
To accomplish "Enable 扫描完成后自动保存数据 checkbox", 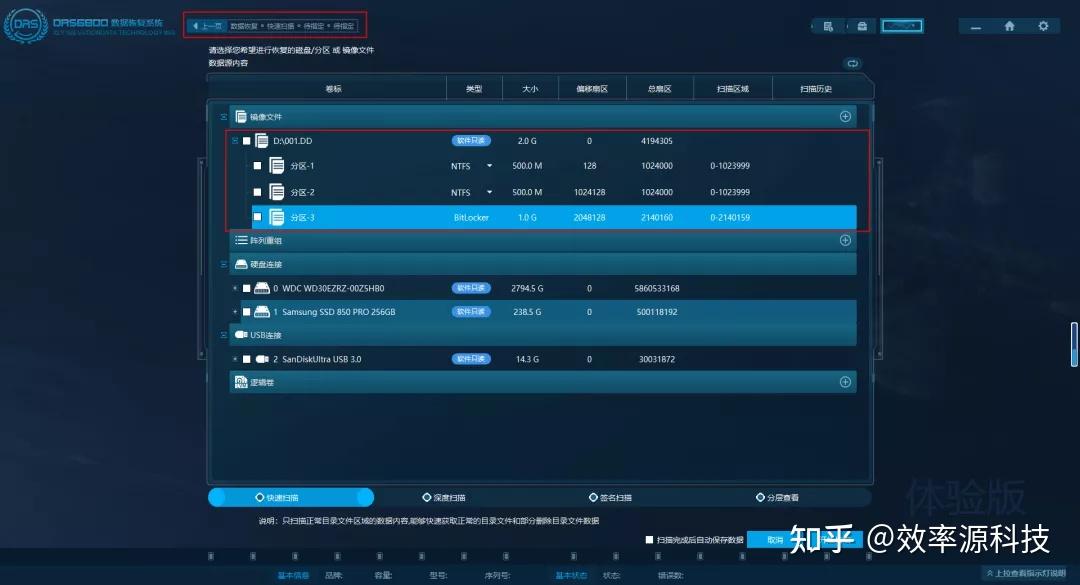I will (650, 540).
